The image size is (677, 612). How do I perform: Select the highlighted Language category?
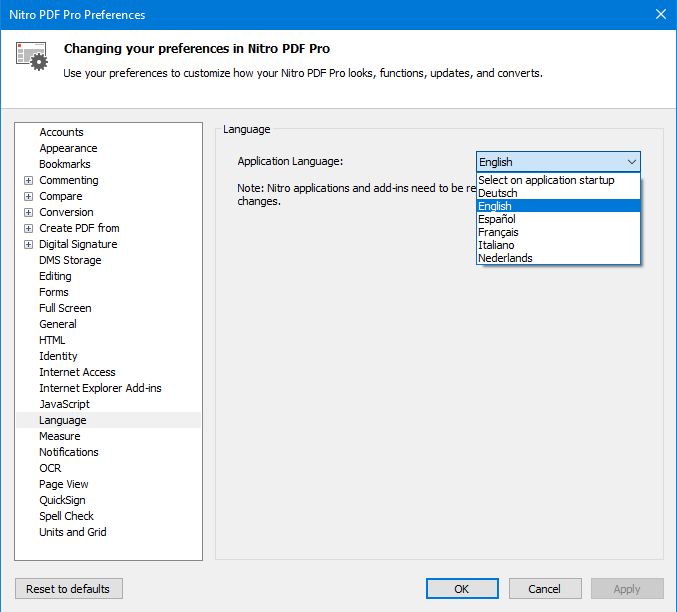63,420
